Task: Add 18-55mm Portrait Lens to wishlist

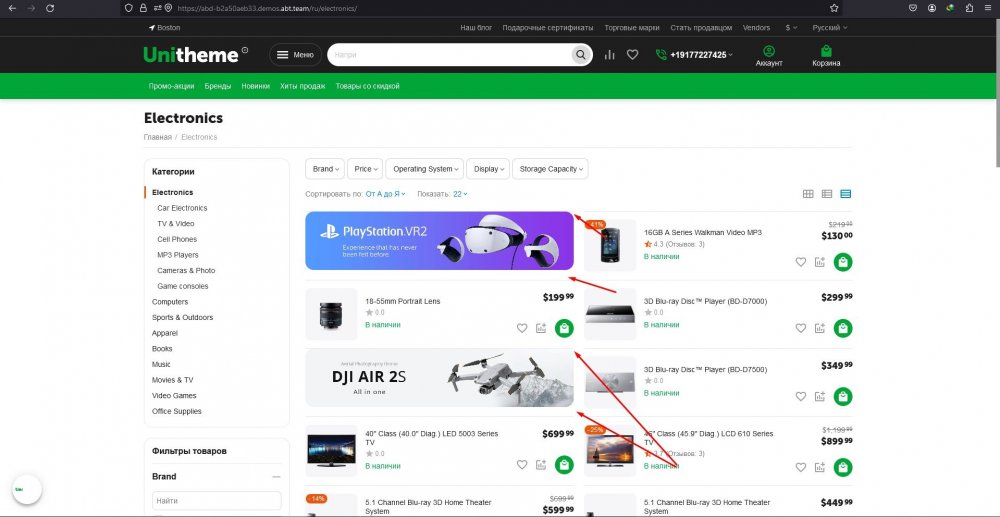Action: tap(522, 328)
